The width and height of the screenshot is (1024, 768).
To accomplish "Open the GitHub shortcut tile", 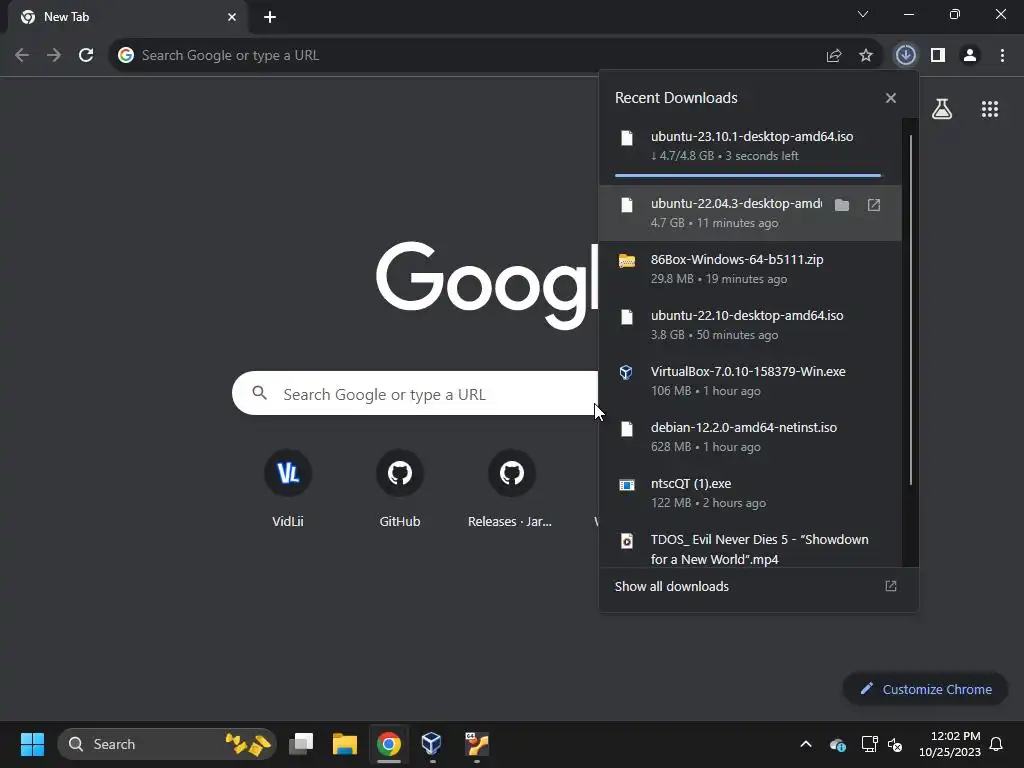I will (x=400, y=488).
